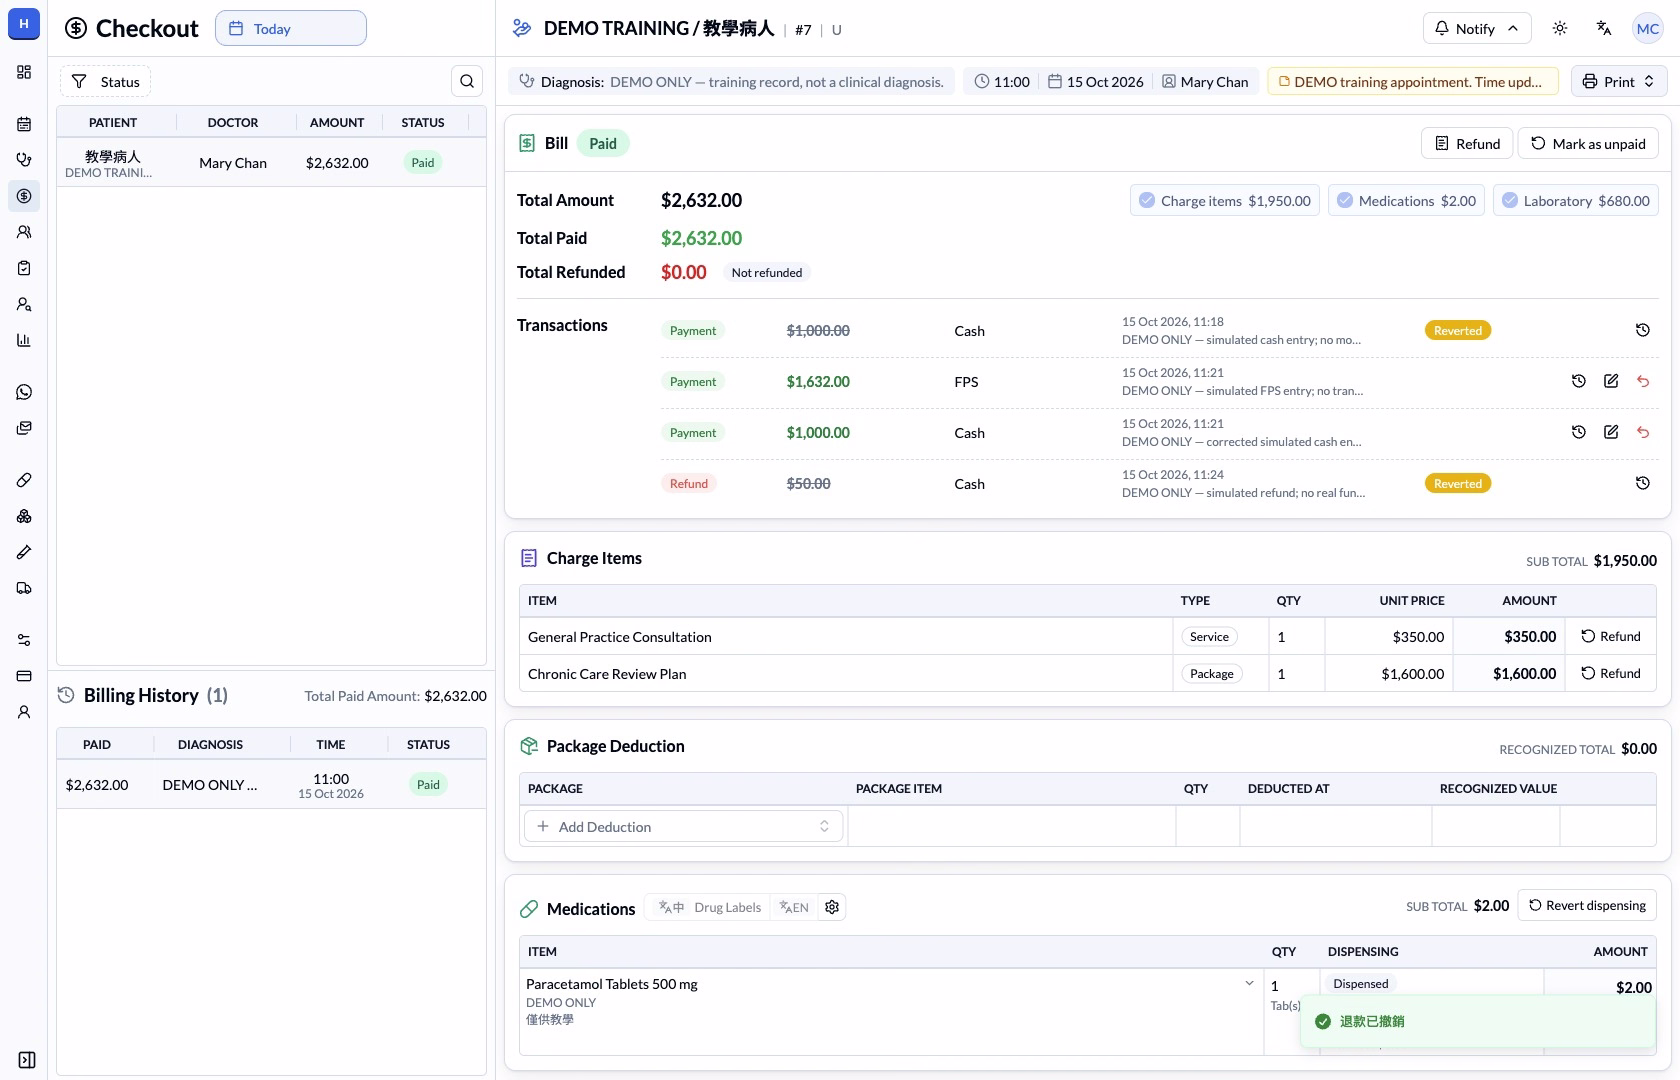Image resolution: width=1680 pixels, height=1080 pixels.
Task: Open the calendar icon in sidebar
Action: tap(24, 124)
